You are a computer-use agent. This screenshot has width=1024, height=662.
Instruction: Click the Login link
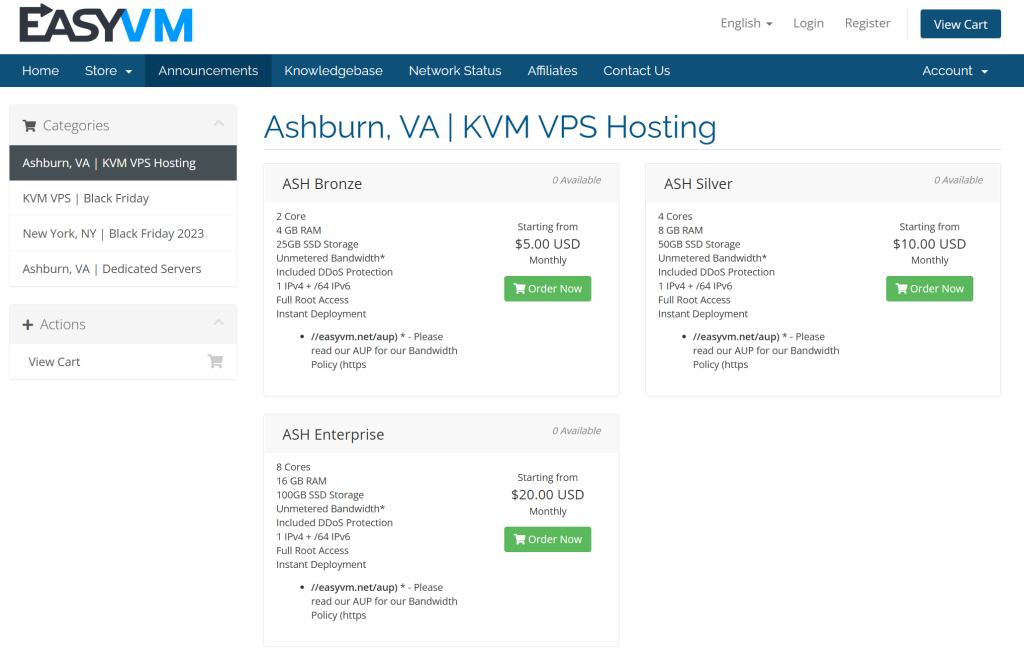pos(808,23)
